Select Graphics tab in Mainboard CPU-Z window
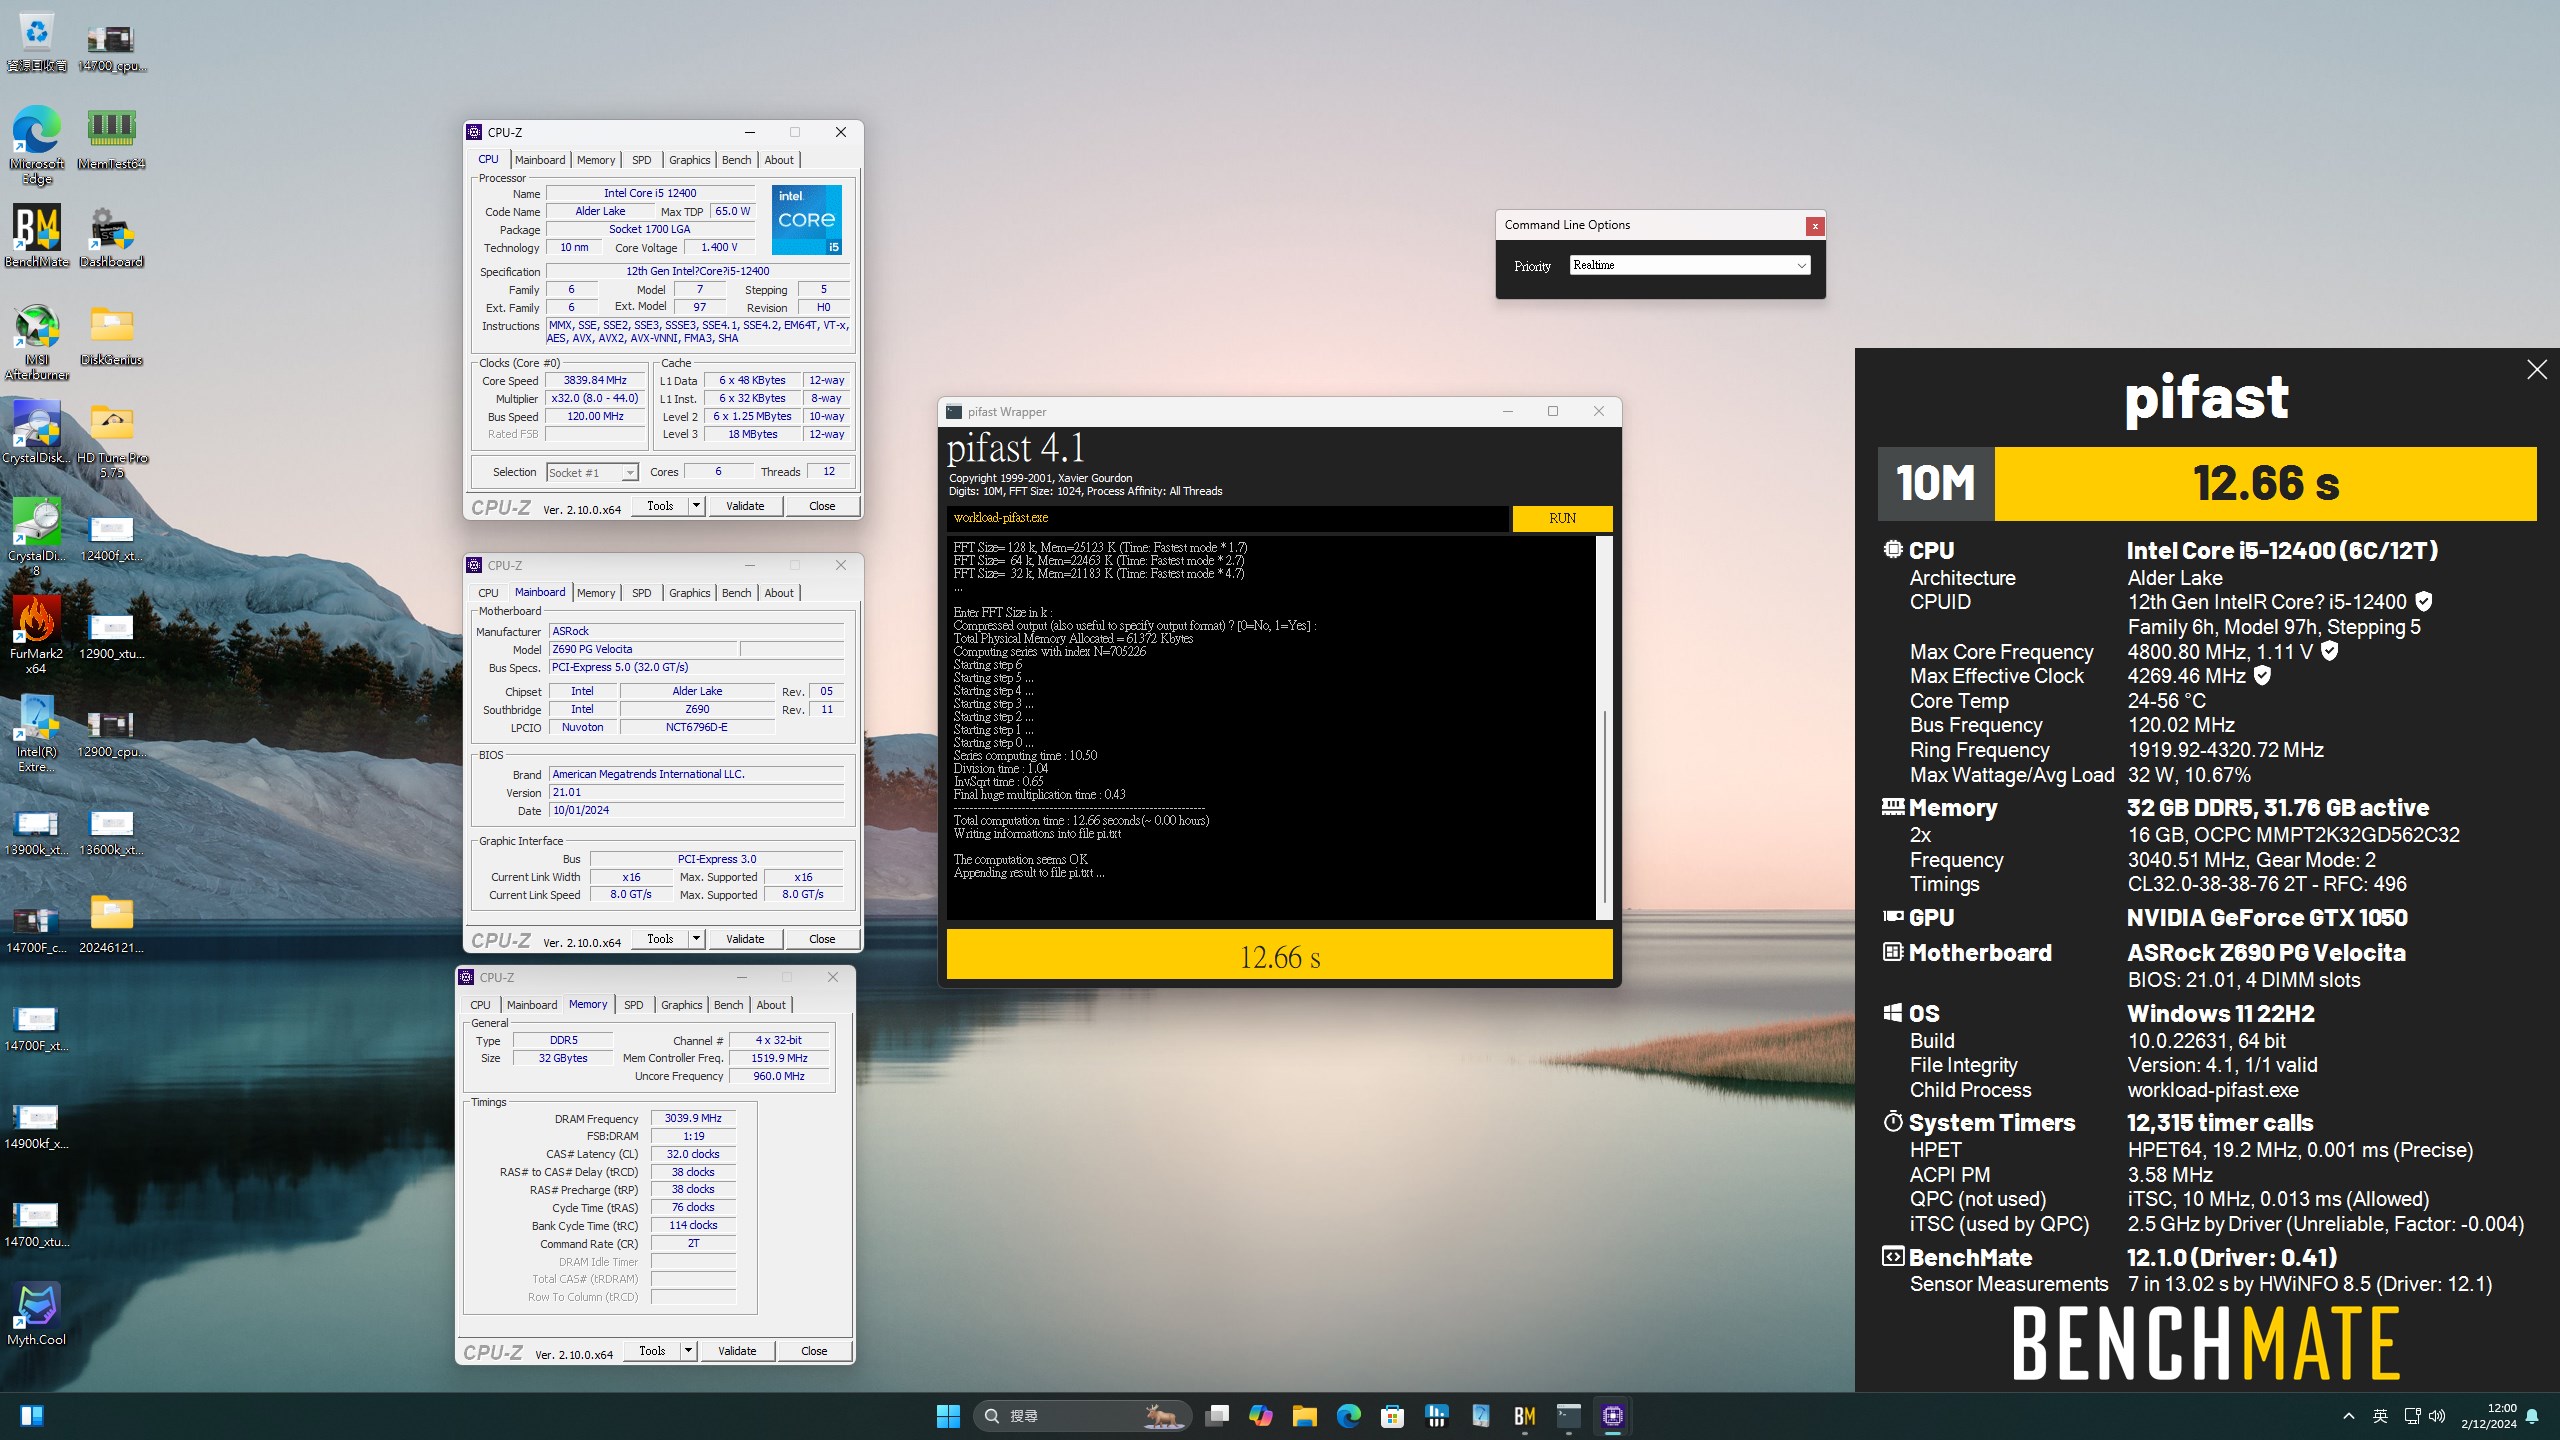 pyautogui.click(x=689, y=593)
